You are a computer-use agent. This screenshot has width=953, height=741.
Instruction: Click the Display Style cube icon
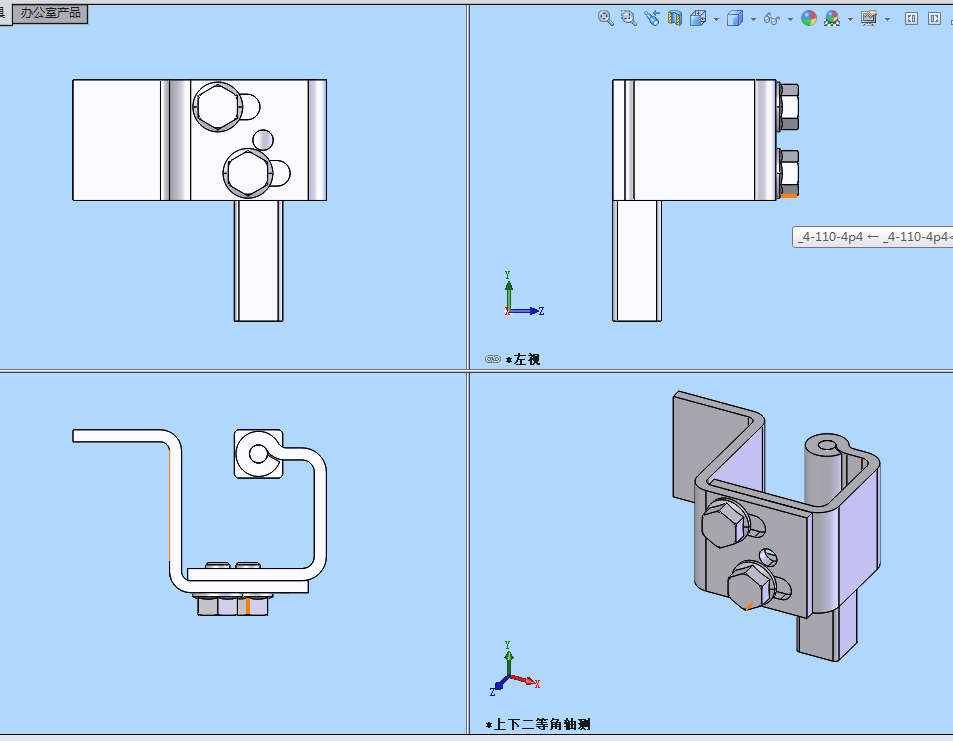tap(737, 18)
